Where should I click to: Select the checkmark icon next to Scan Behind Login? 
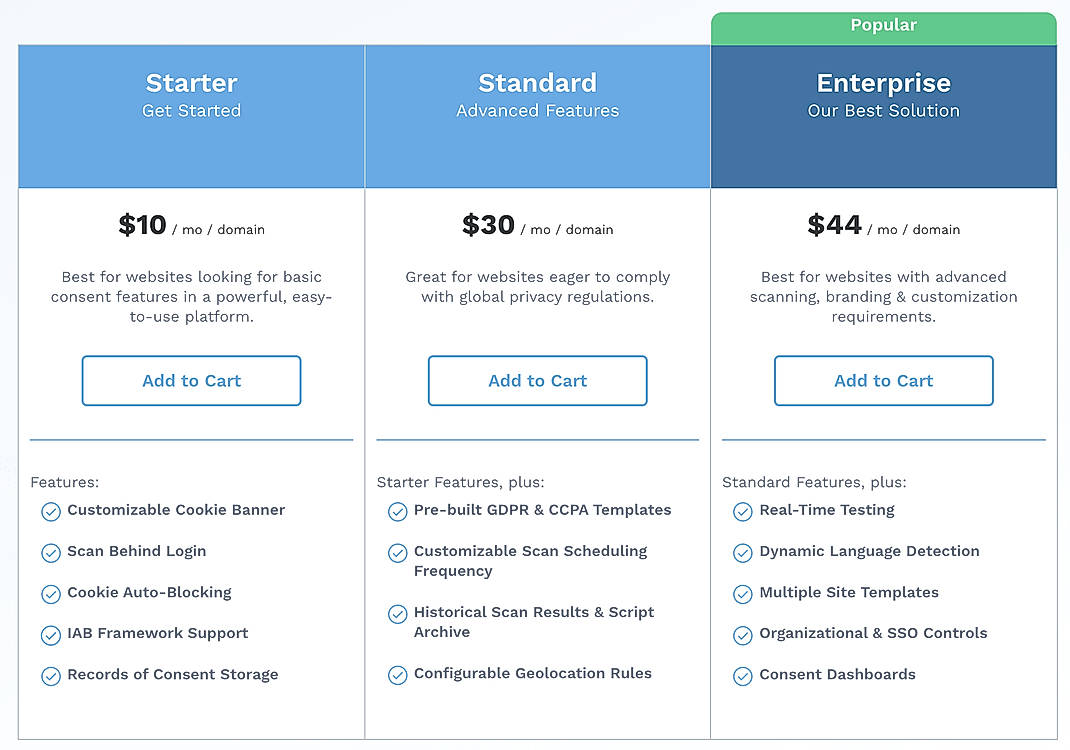click(x=51, y=552)
